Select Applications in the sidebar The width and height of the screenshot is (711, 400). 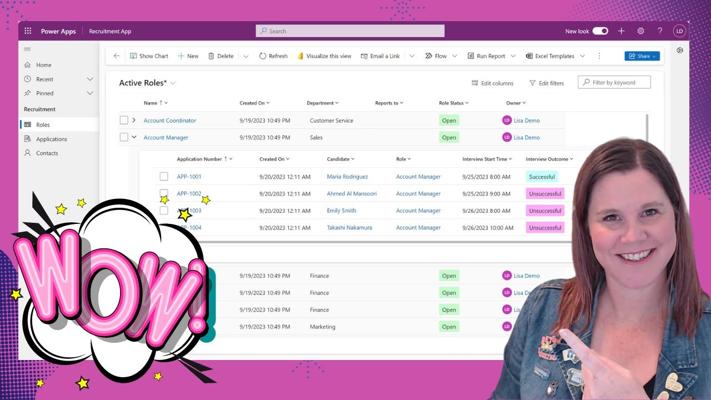(51, 139)
